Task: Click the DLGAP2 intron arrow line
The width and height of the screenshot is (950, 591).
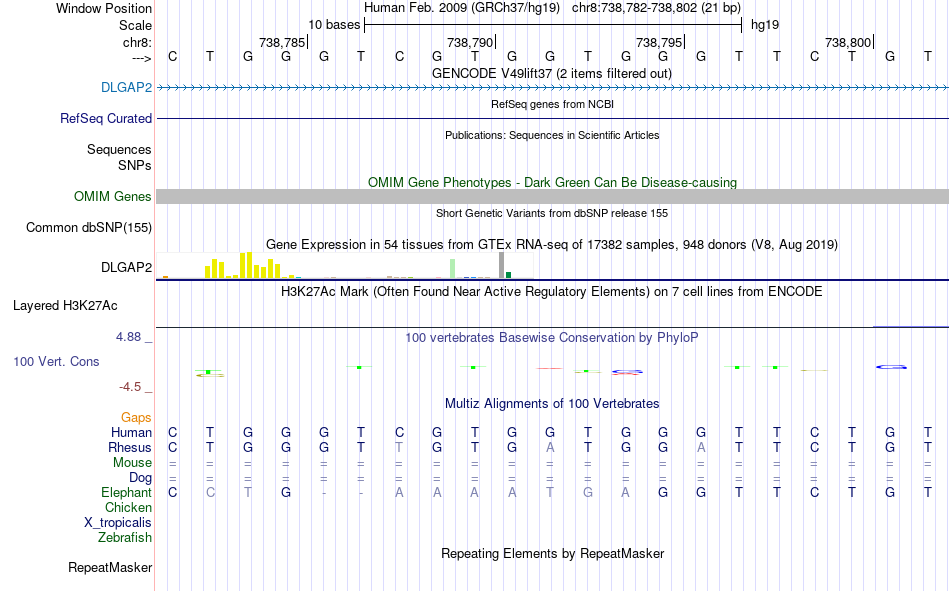Action: tap(553, 88)
